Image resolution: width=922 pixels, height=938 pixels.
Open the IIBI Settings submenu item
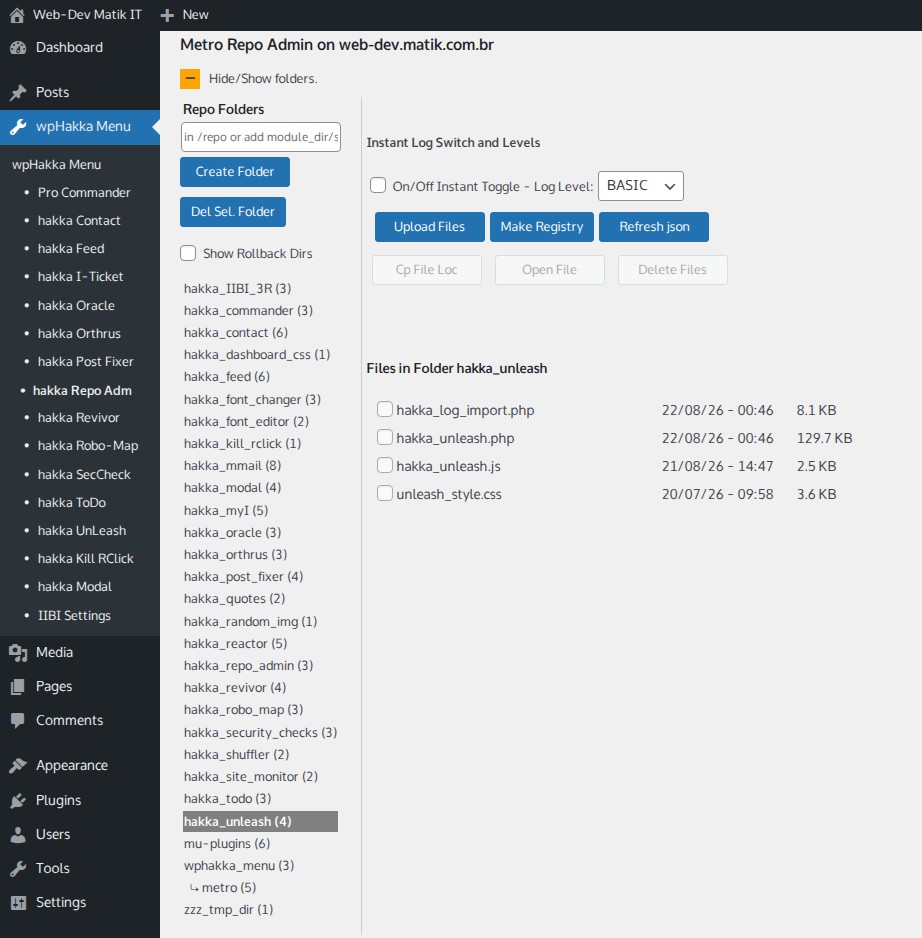point(74,616)
